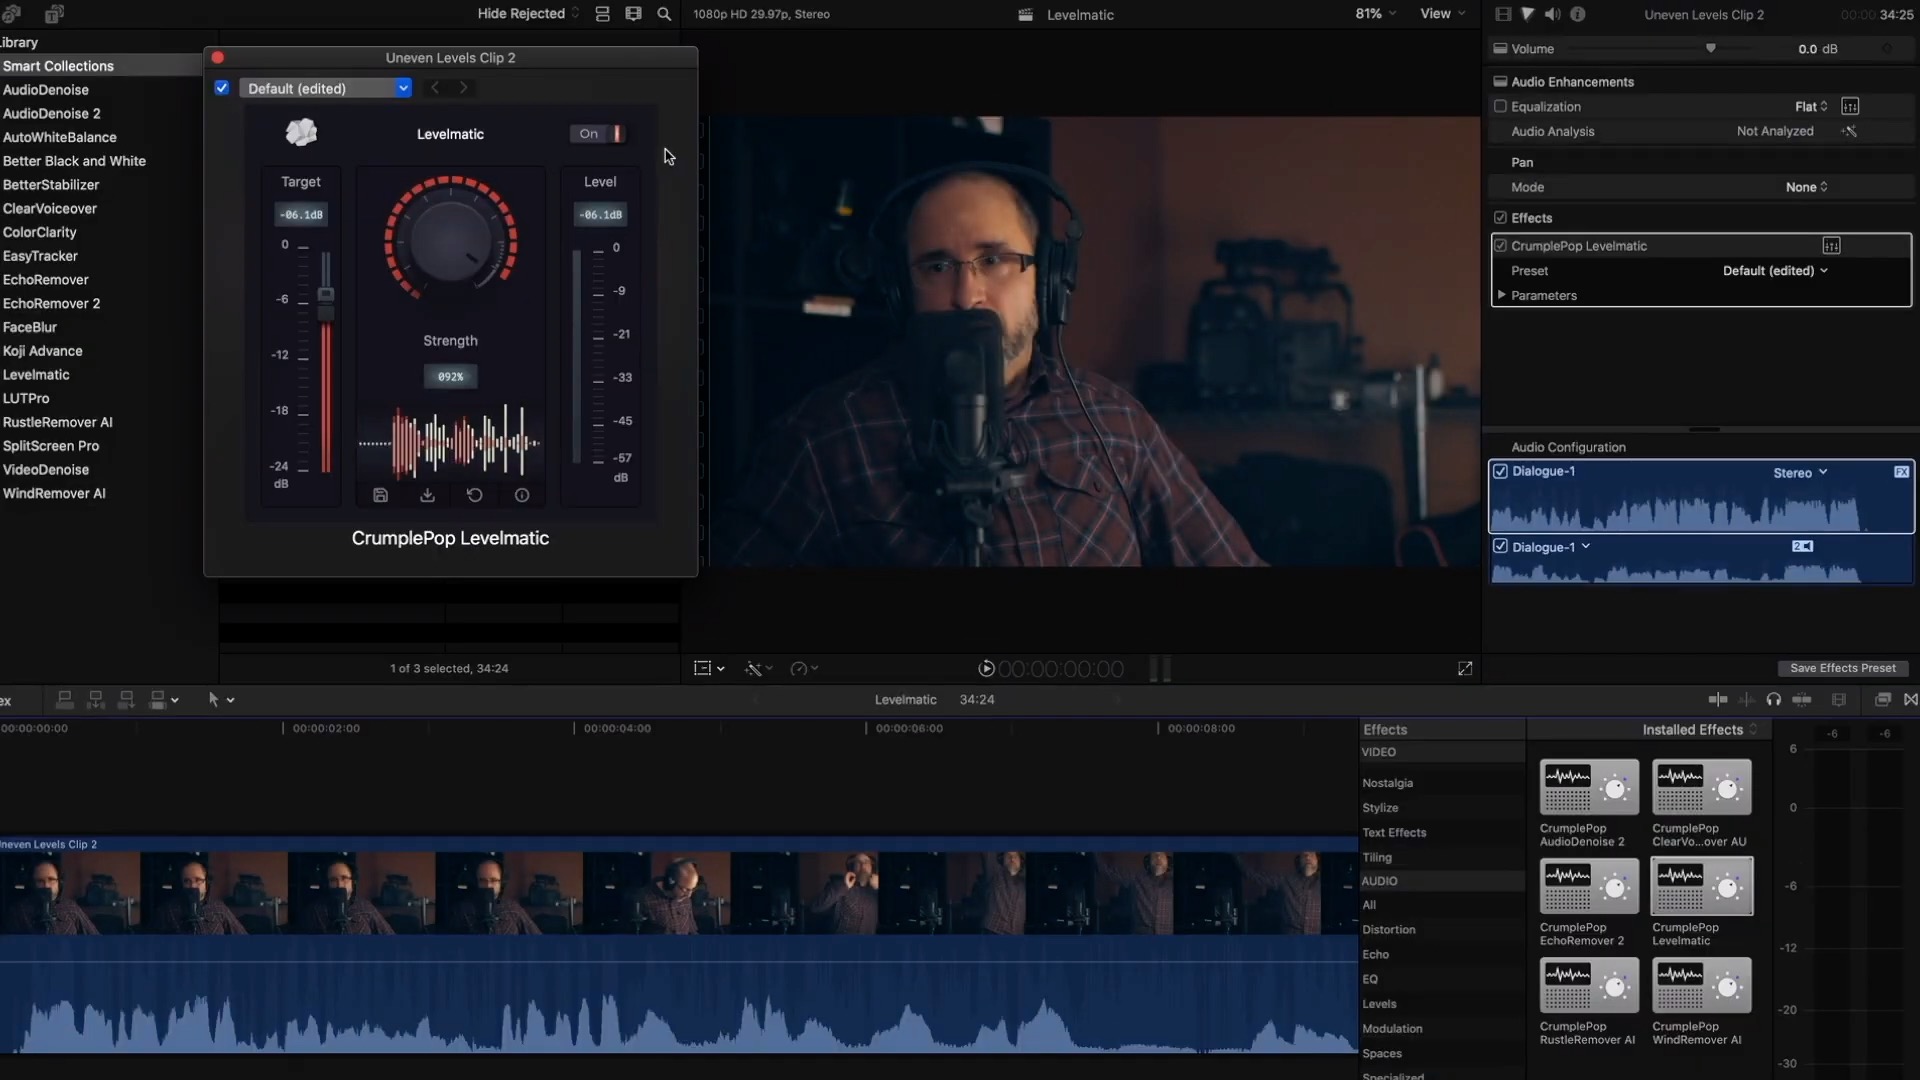The image size is (1920, 1080).
Task: Enable the Equalization checkbox
Action: tap(1500, 106)
